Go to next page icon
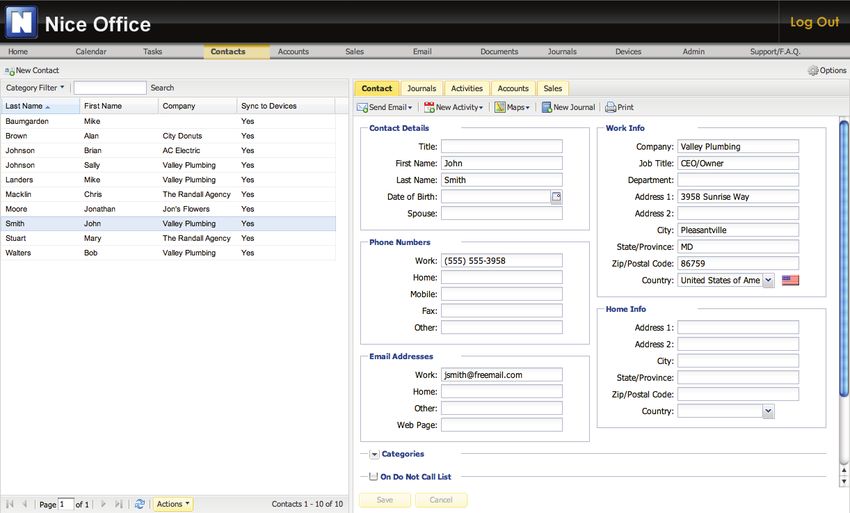 pos(104,504)
